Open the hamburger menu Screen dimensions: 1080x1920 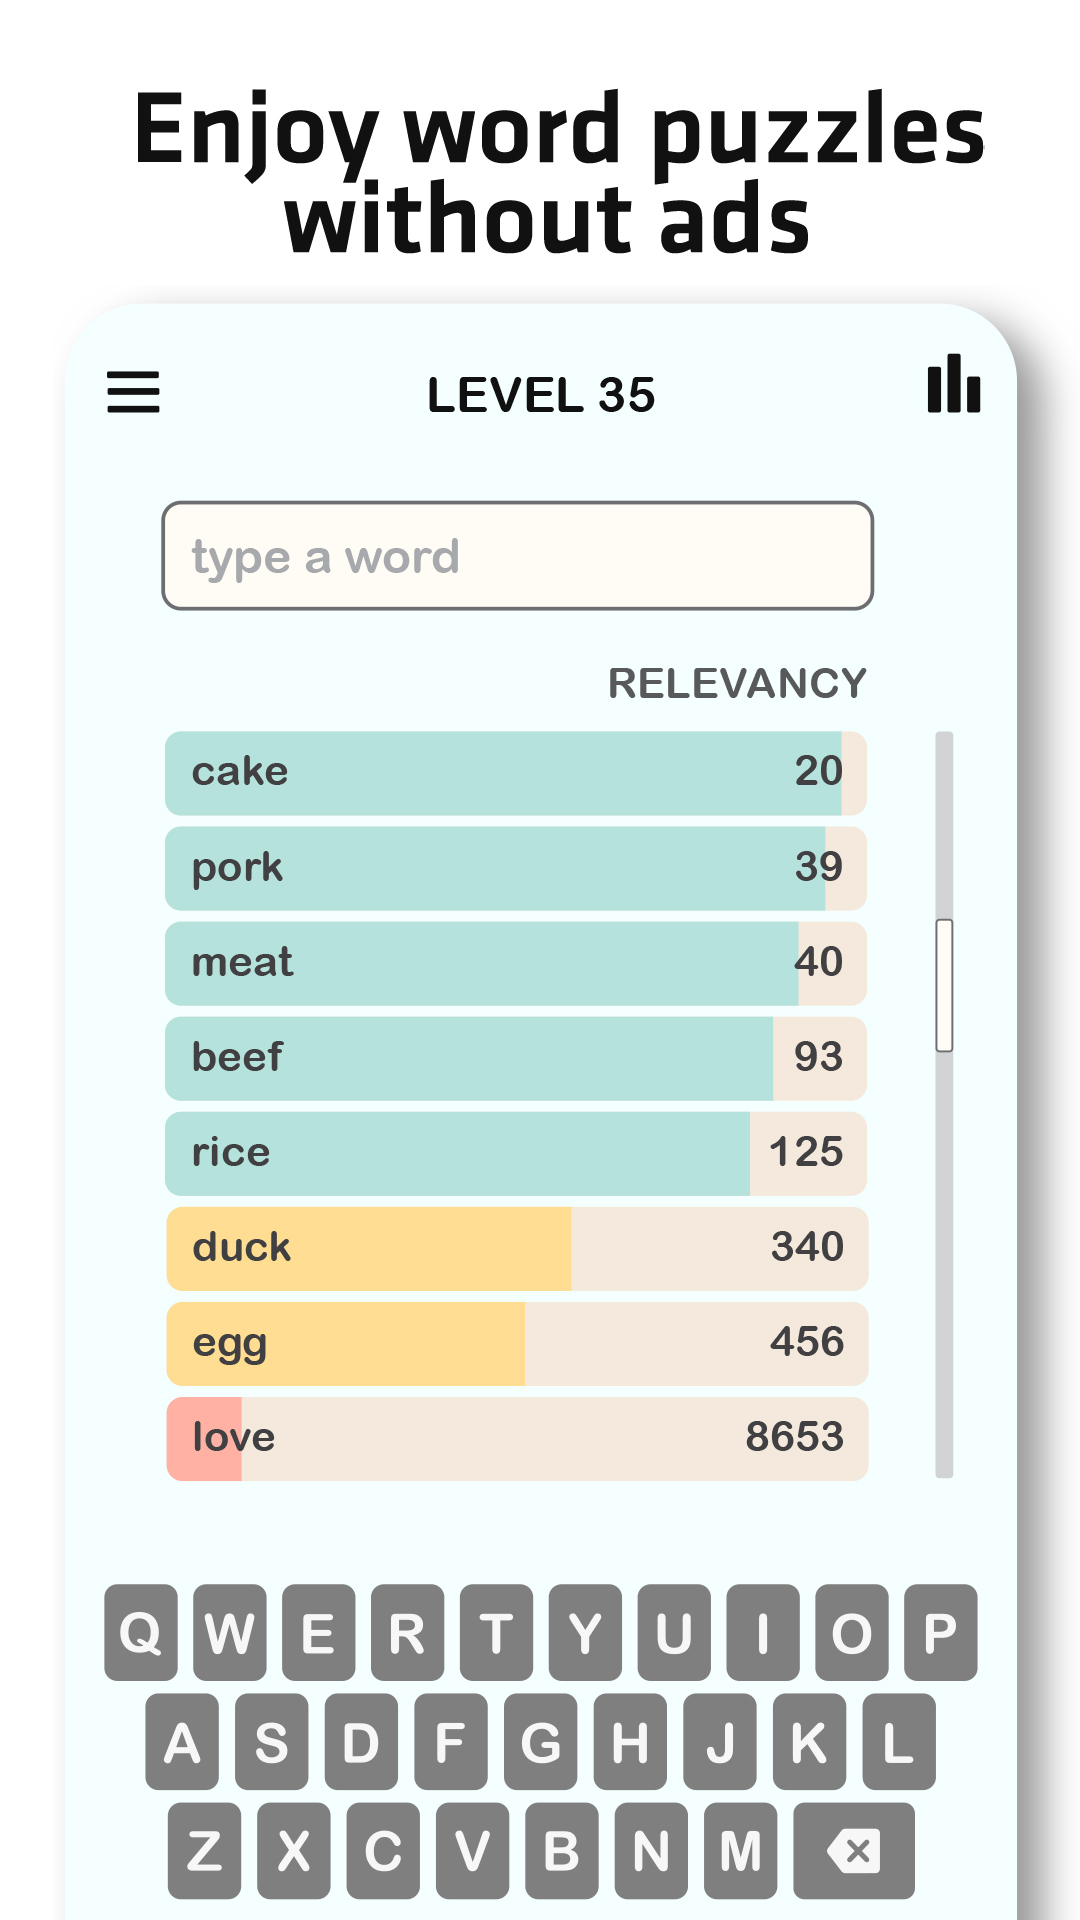(x=133, y=392)
